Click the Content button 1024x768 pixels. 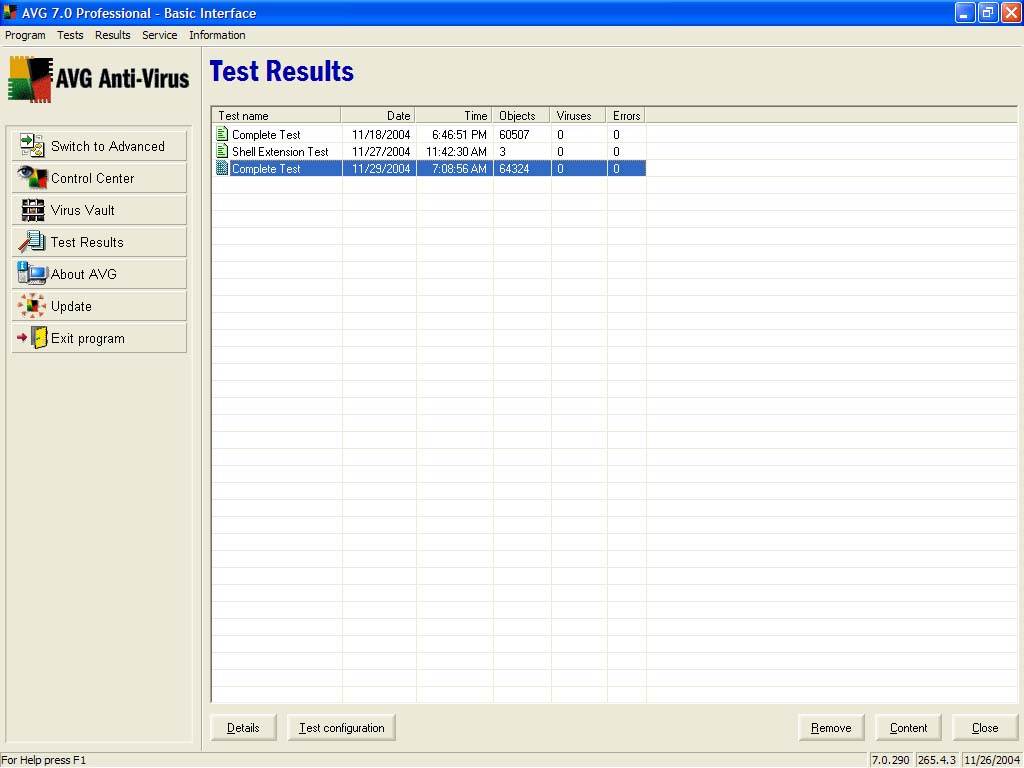tap(908, 728)
